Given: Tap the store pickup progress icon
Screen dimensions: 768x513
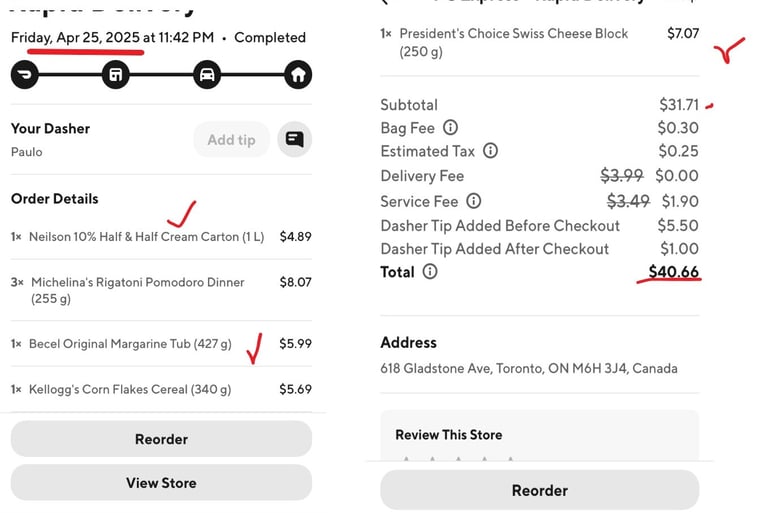Looking at the screenshot, I should (116, 75).
